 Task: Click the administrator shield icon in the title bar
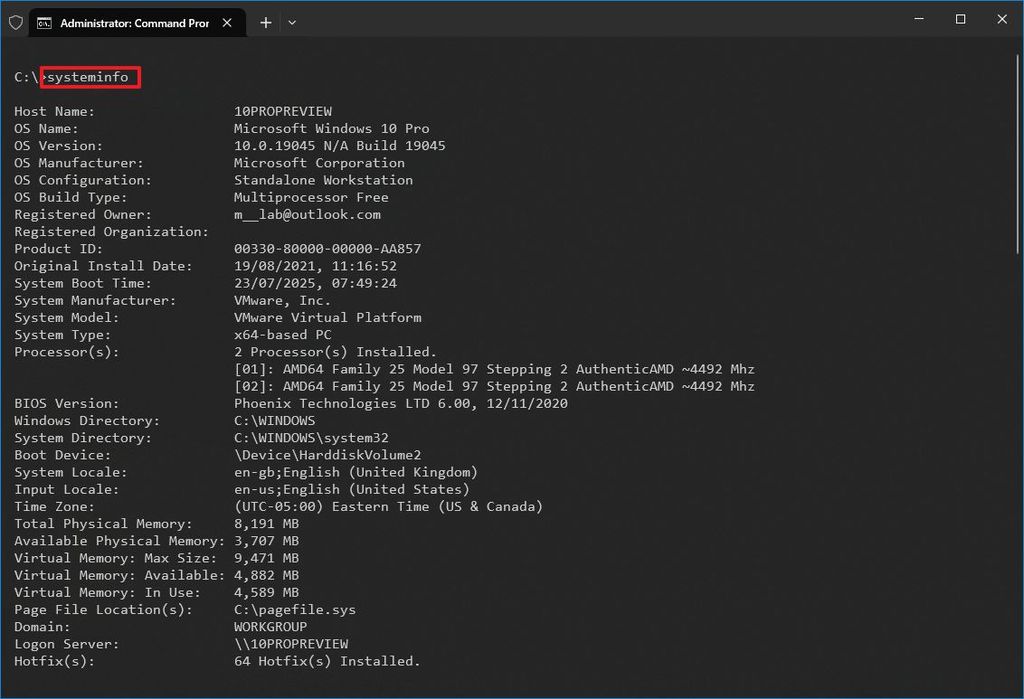15,21
